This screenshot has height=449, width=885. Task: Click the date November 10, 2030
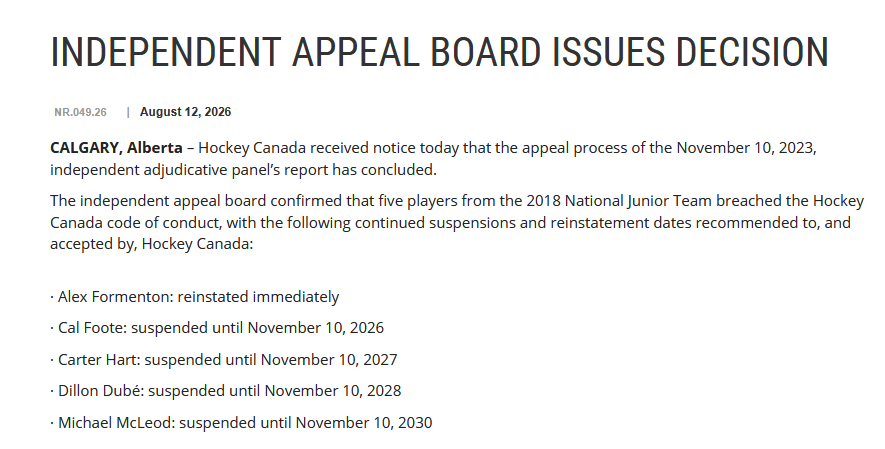point(364,422)
